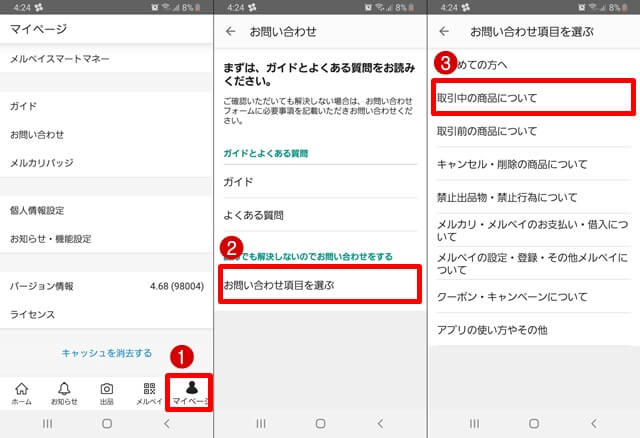
Task: Go back from お問い合わせ screen arrow
Action: (231, 31)
